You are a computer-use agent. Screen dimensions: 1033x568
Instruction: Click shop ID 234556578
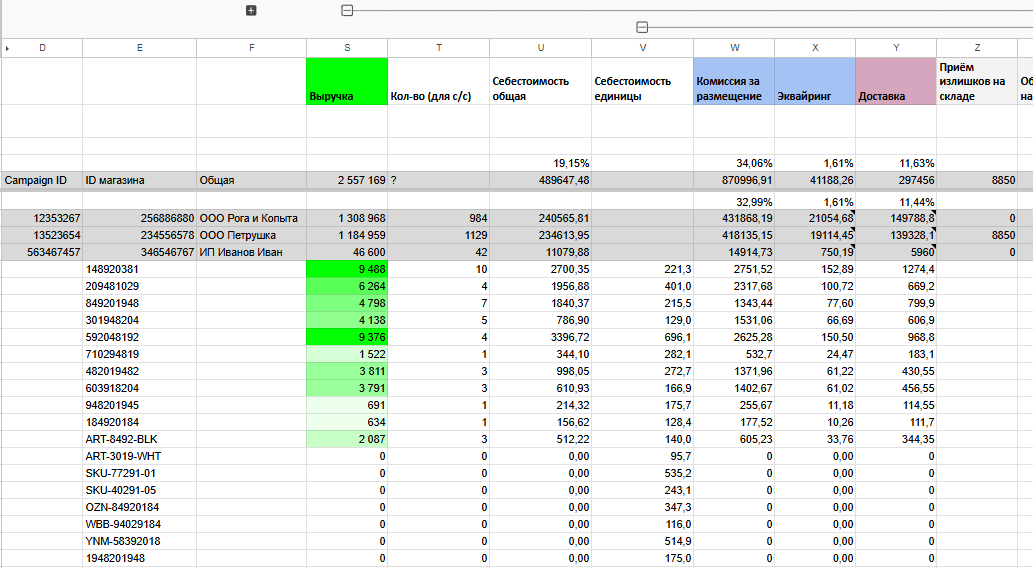click(140, 235)
